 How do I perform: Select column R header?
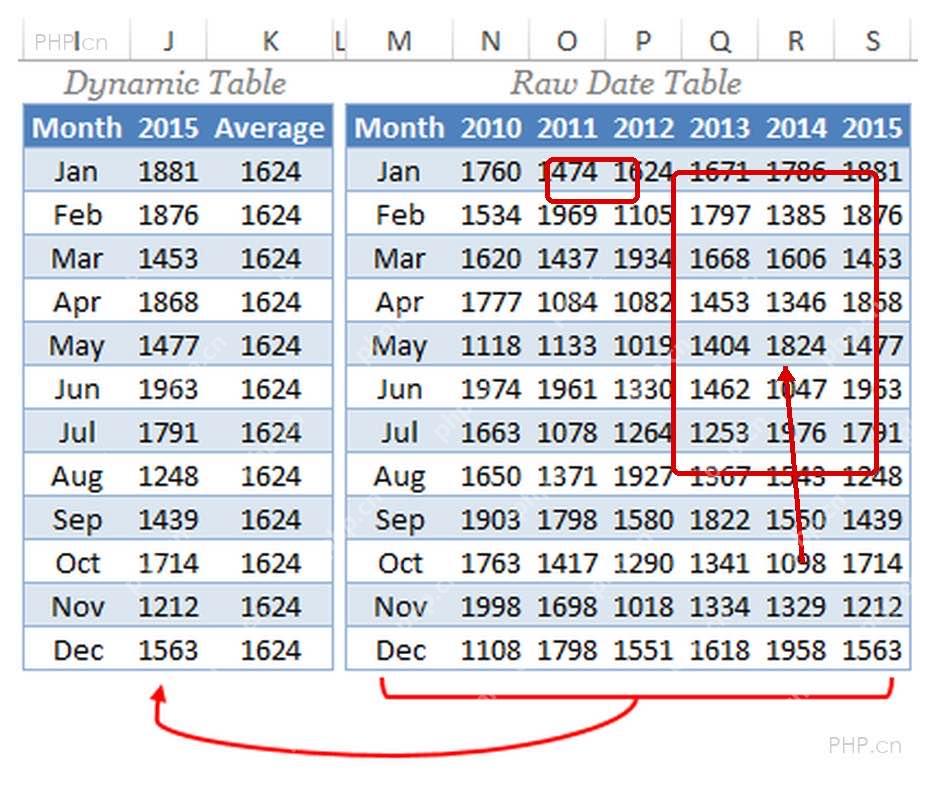796,41
